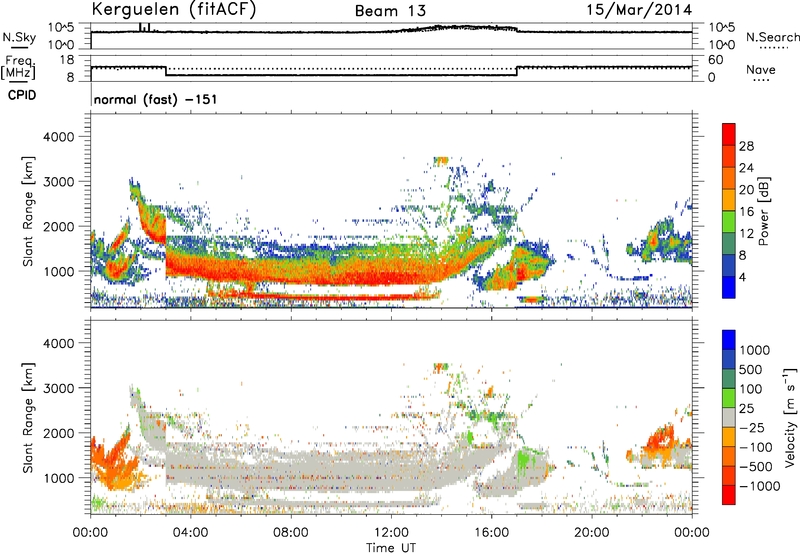This screenshot has width=800, height=554.
Task: Click the gray segment of velocity color bar
Action: pos(729,417)
